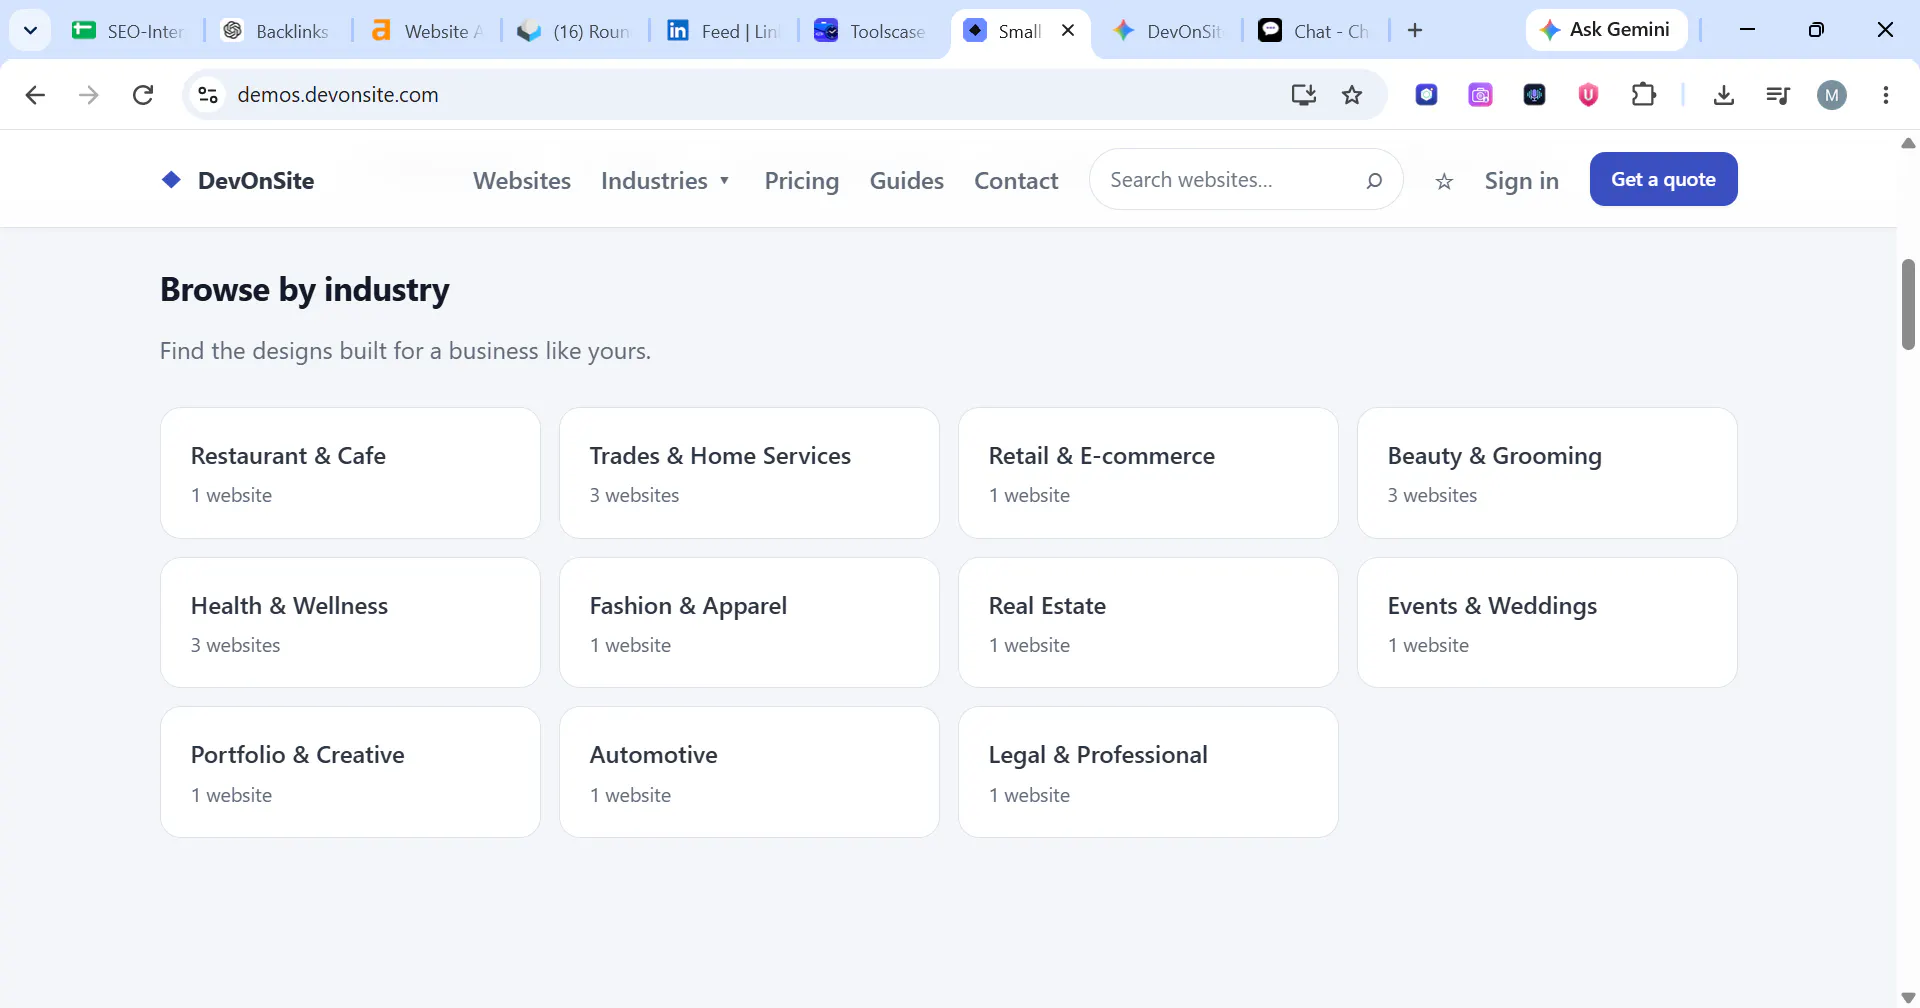Open the browser downloads icon
Image resolution: width=1920 pixels, height=1008 pixels.
pos(1724,95)
